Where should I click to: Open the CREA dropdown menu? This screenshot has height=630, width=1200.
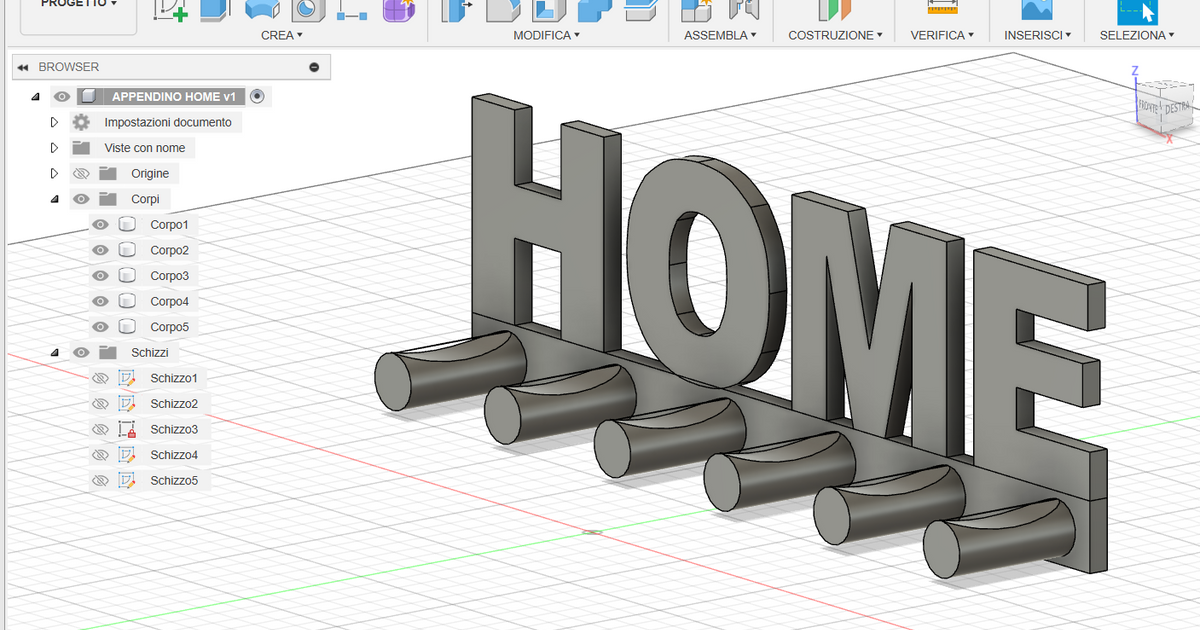coord(282,35)
